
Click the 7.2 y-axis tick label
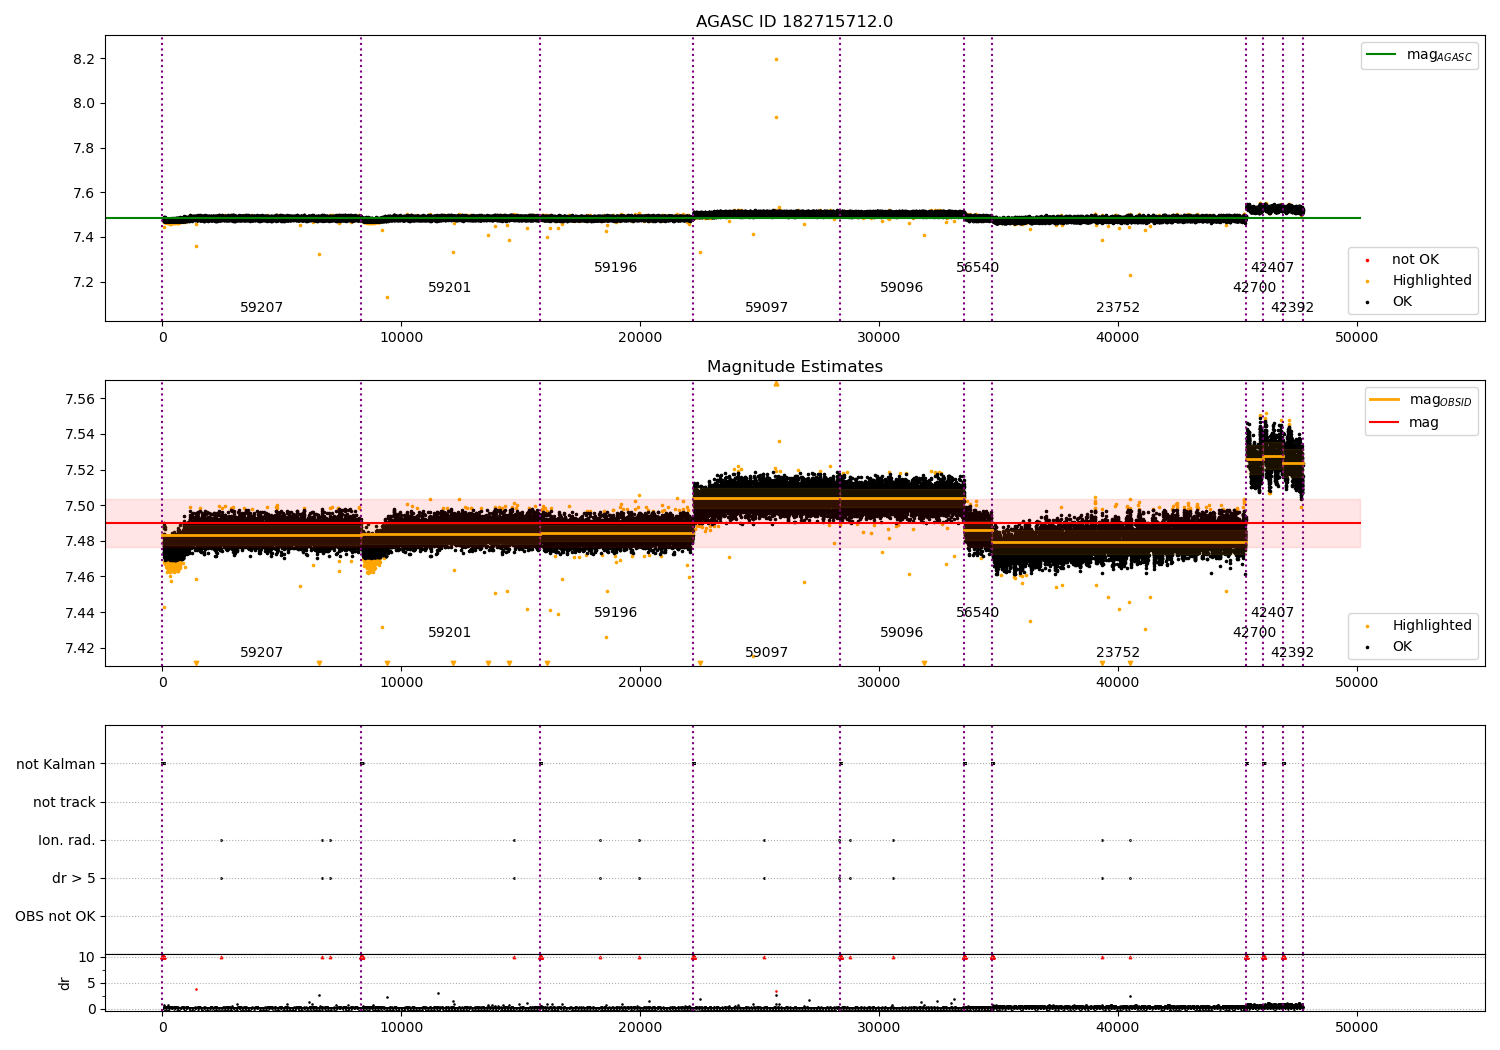(x=84, y=282)
